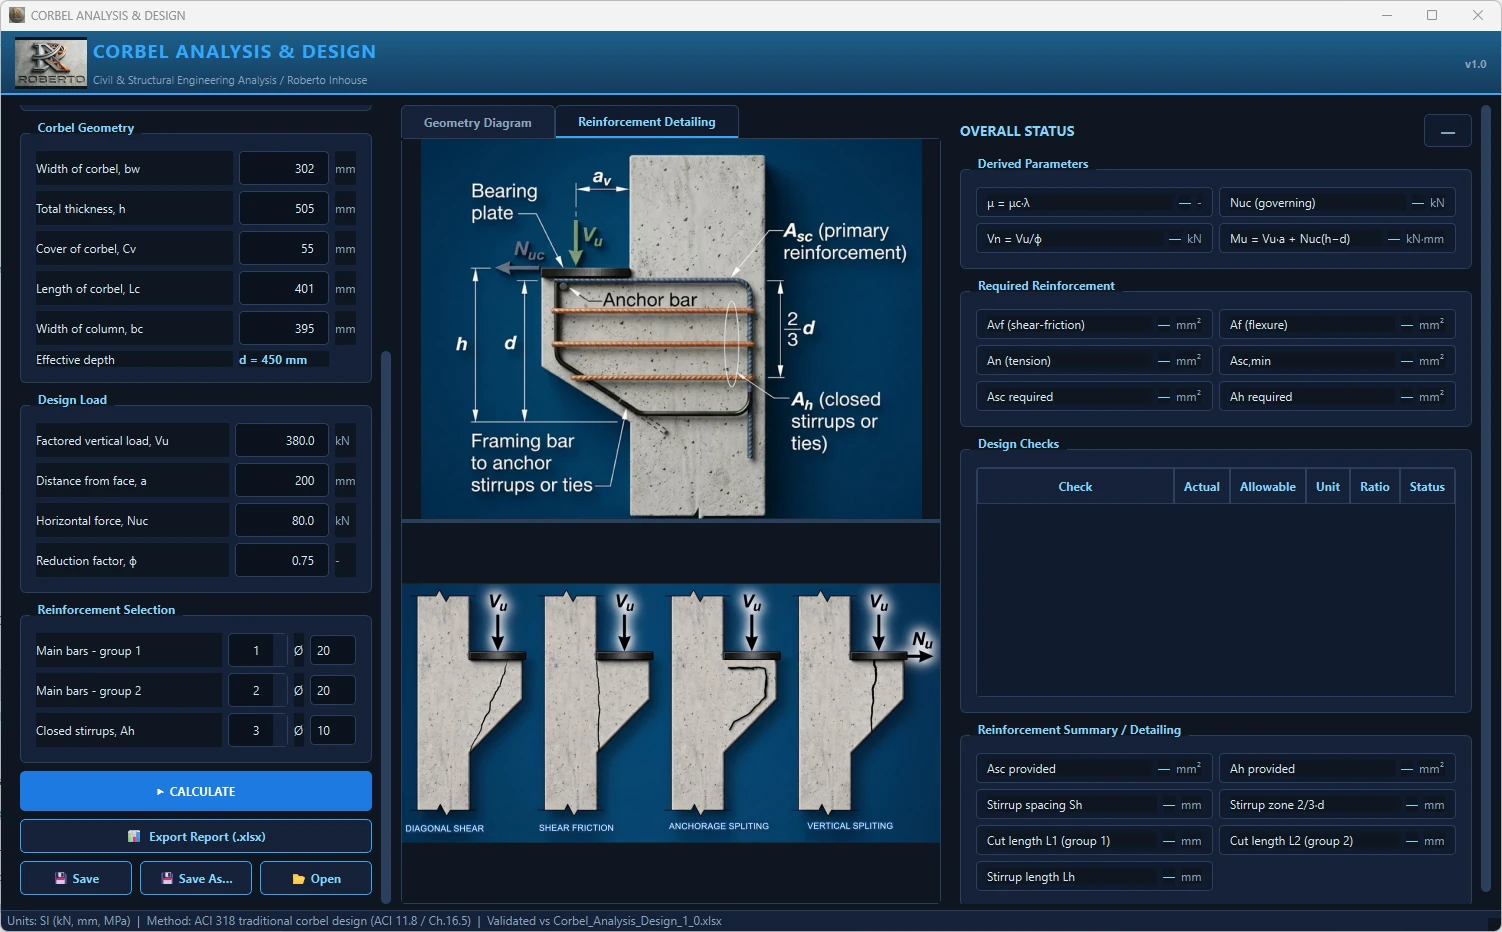Screen dimensions: 1502x932
Task: Open an existing file with the Open button
Action: (316, 878)
